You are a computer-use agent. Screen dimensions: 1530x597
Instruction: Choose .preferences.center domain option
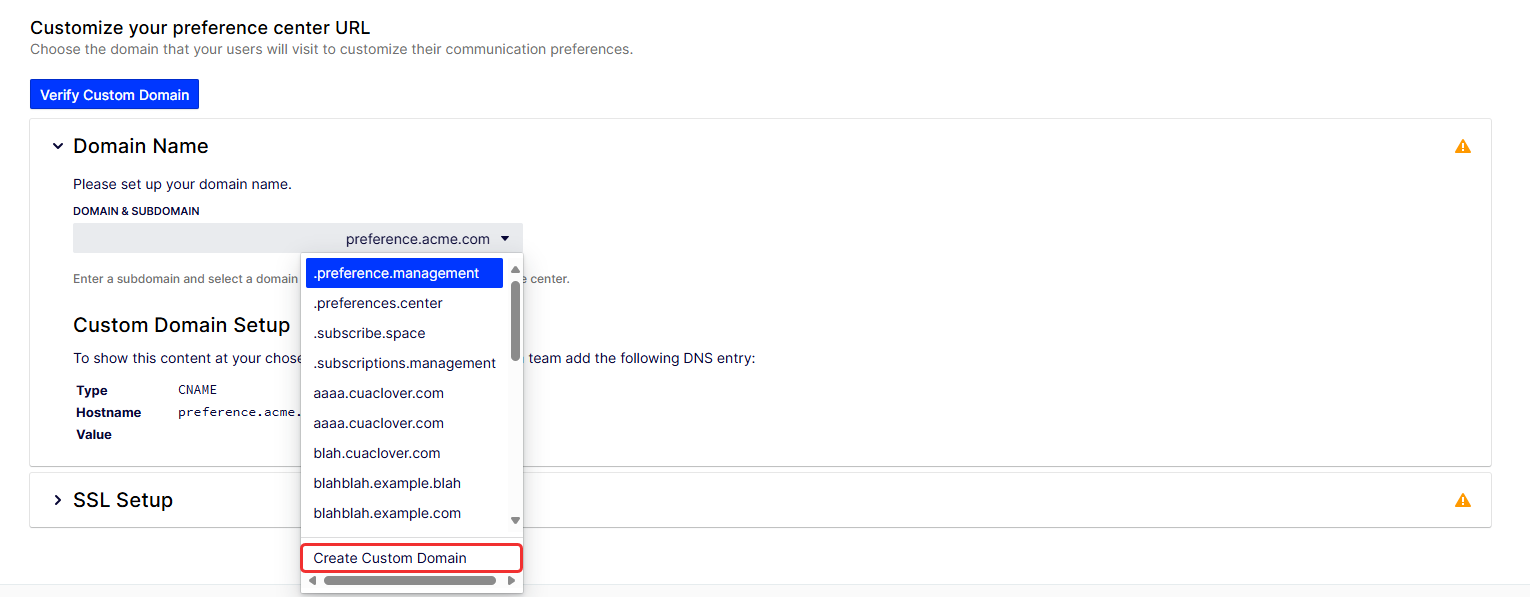click(404, 303)
